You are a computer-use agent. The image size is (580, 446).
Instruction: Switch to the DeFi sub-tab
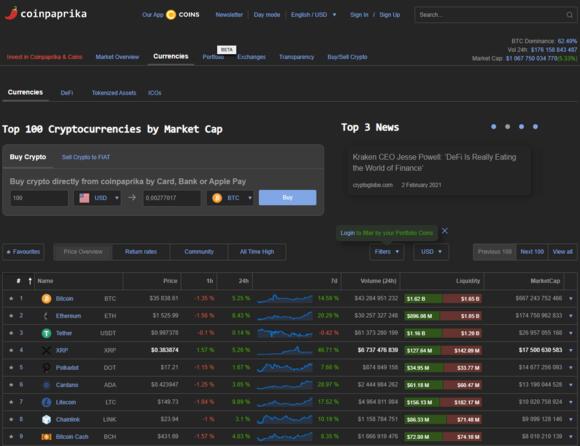tap(67, 93)
